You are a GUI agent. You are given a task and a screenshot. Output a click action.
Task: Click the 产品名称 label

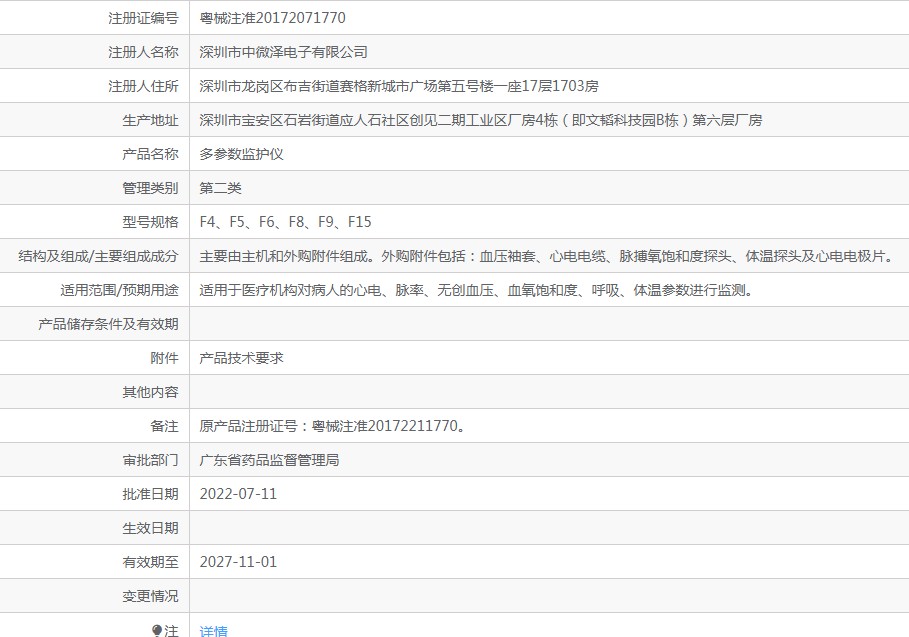(150, 154)
